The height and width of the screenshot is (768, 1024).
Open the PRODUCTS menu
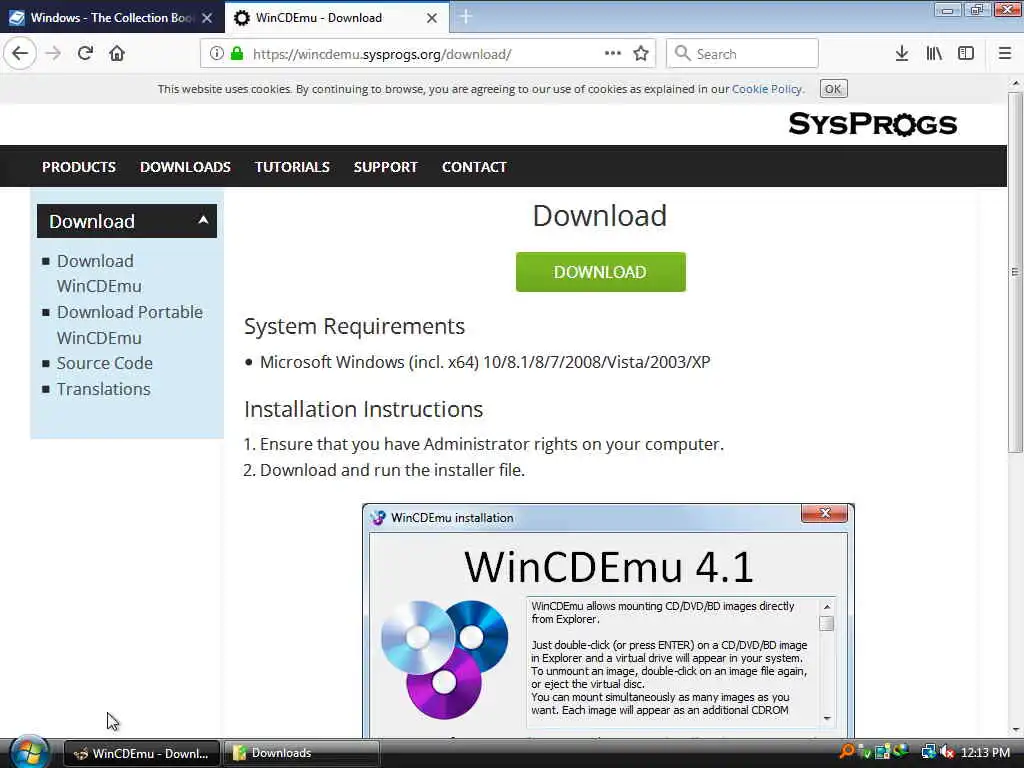pyautogui.click(x=79, y=167)
